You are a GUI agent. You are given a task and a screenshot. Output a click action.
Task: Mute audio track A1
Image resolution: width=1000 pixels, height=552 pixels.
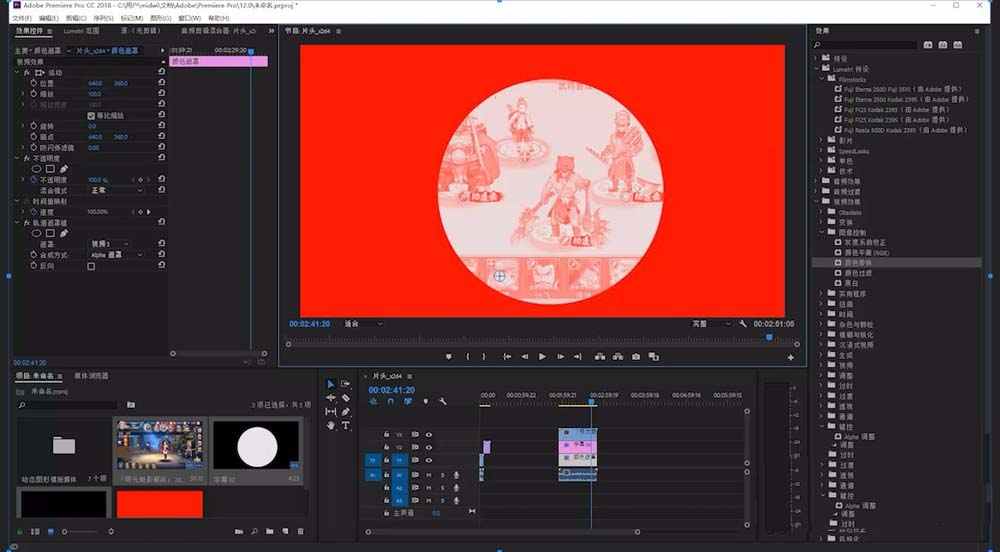click(429, 476)
